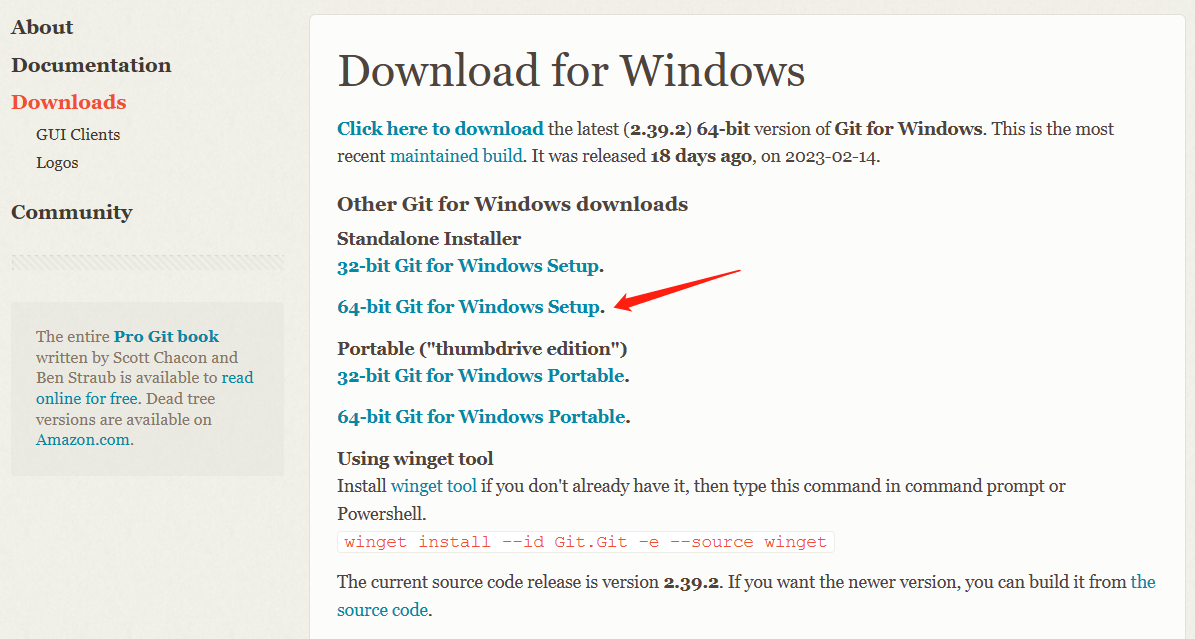Screen dimensions: 1195x639
Task: Download 32-bit Git for Windows Setup
Action: [x=469, y=266]
